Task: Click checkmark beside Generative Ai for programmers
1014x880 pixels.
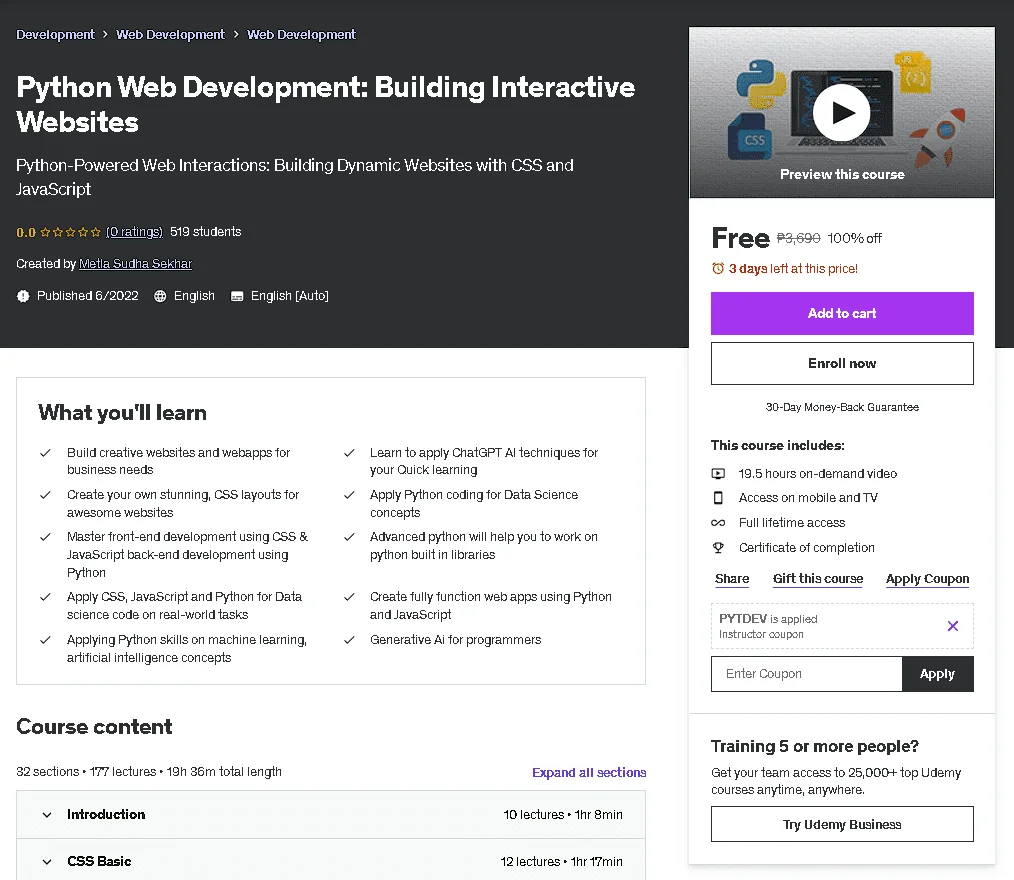Action: point(349,639)
